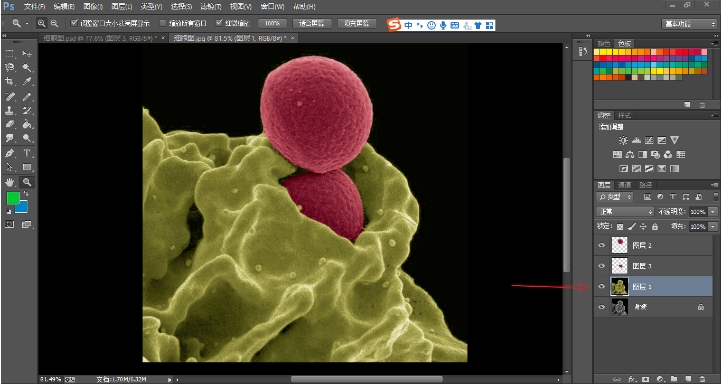Screen dimensions: 721x384
Task: Select the Eraser tool
Action: [x=10, y=124]
